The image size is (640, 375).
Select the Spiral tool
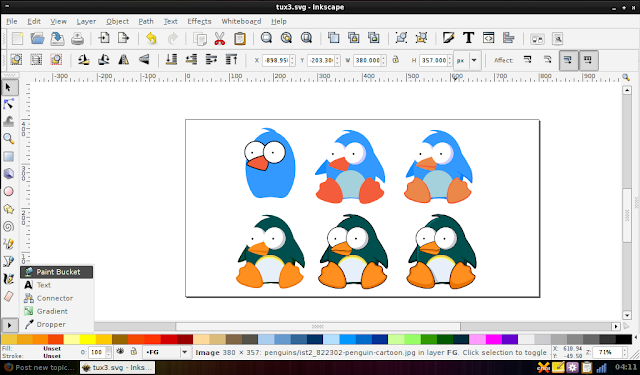click(x=9, y=226)
